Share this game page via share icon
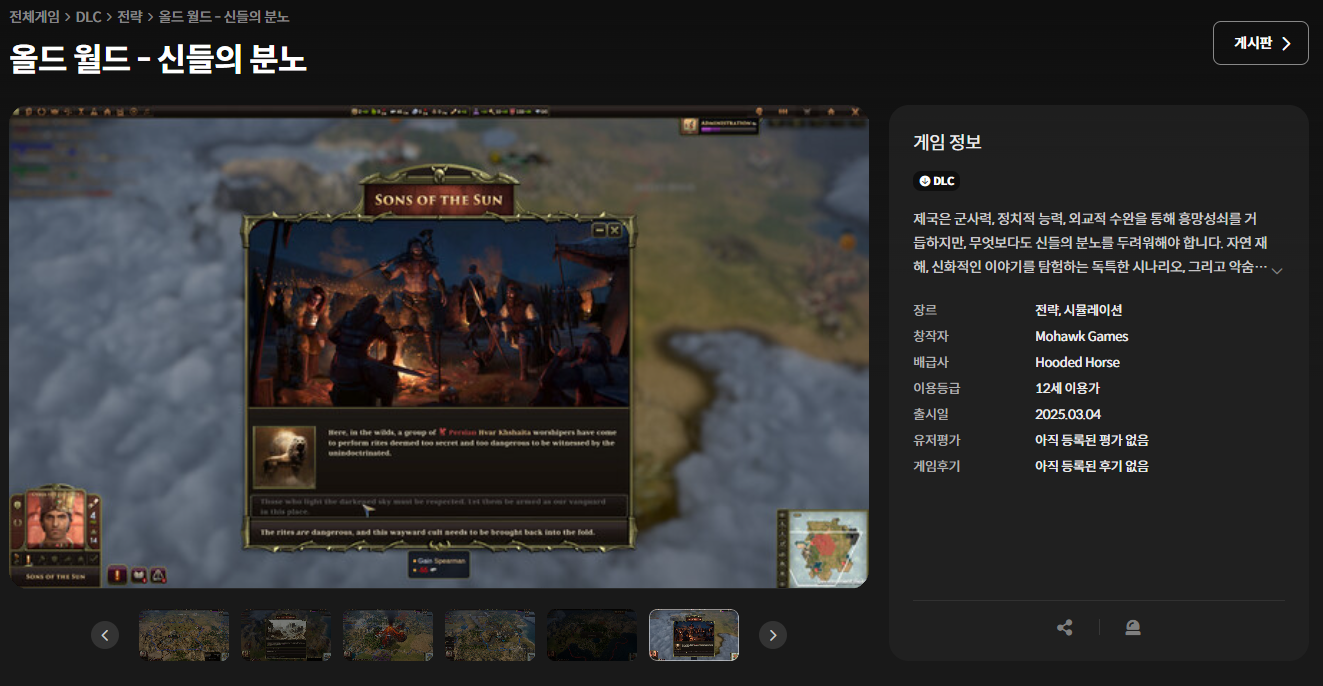 1064,628
